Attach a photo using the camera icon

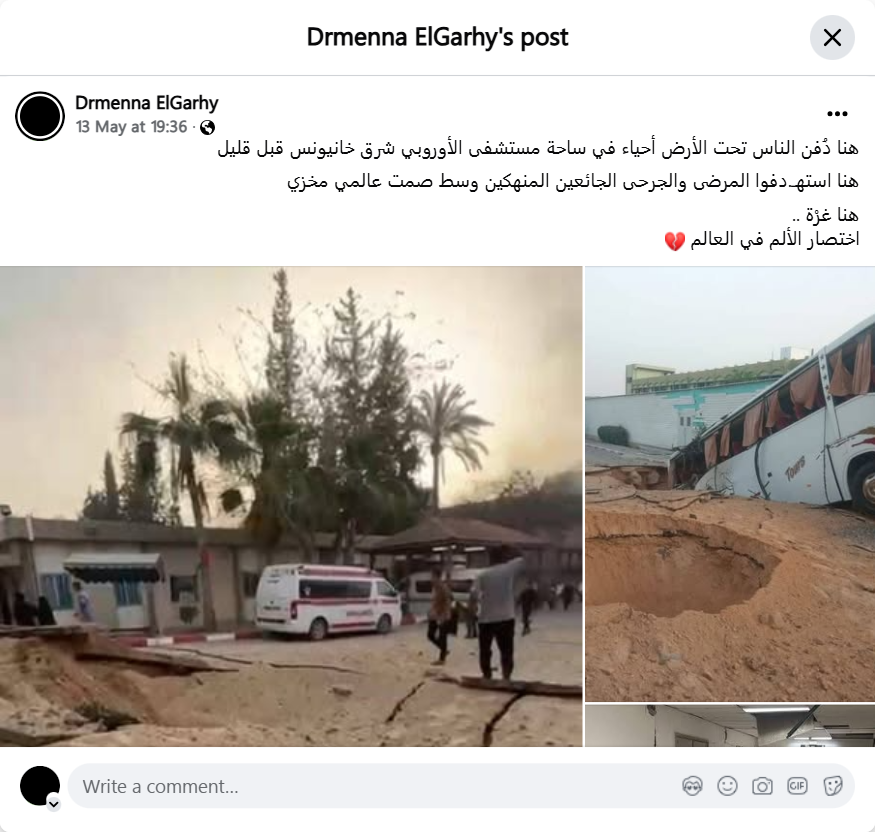coord(762,786)
